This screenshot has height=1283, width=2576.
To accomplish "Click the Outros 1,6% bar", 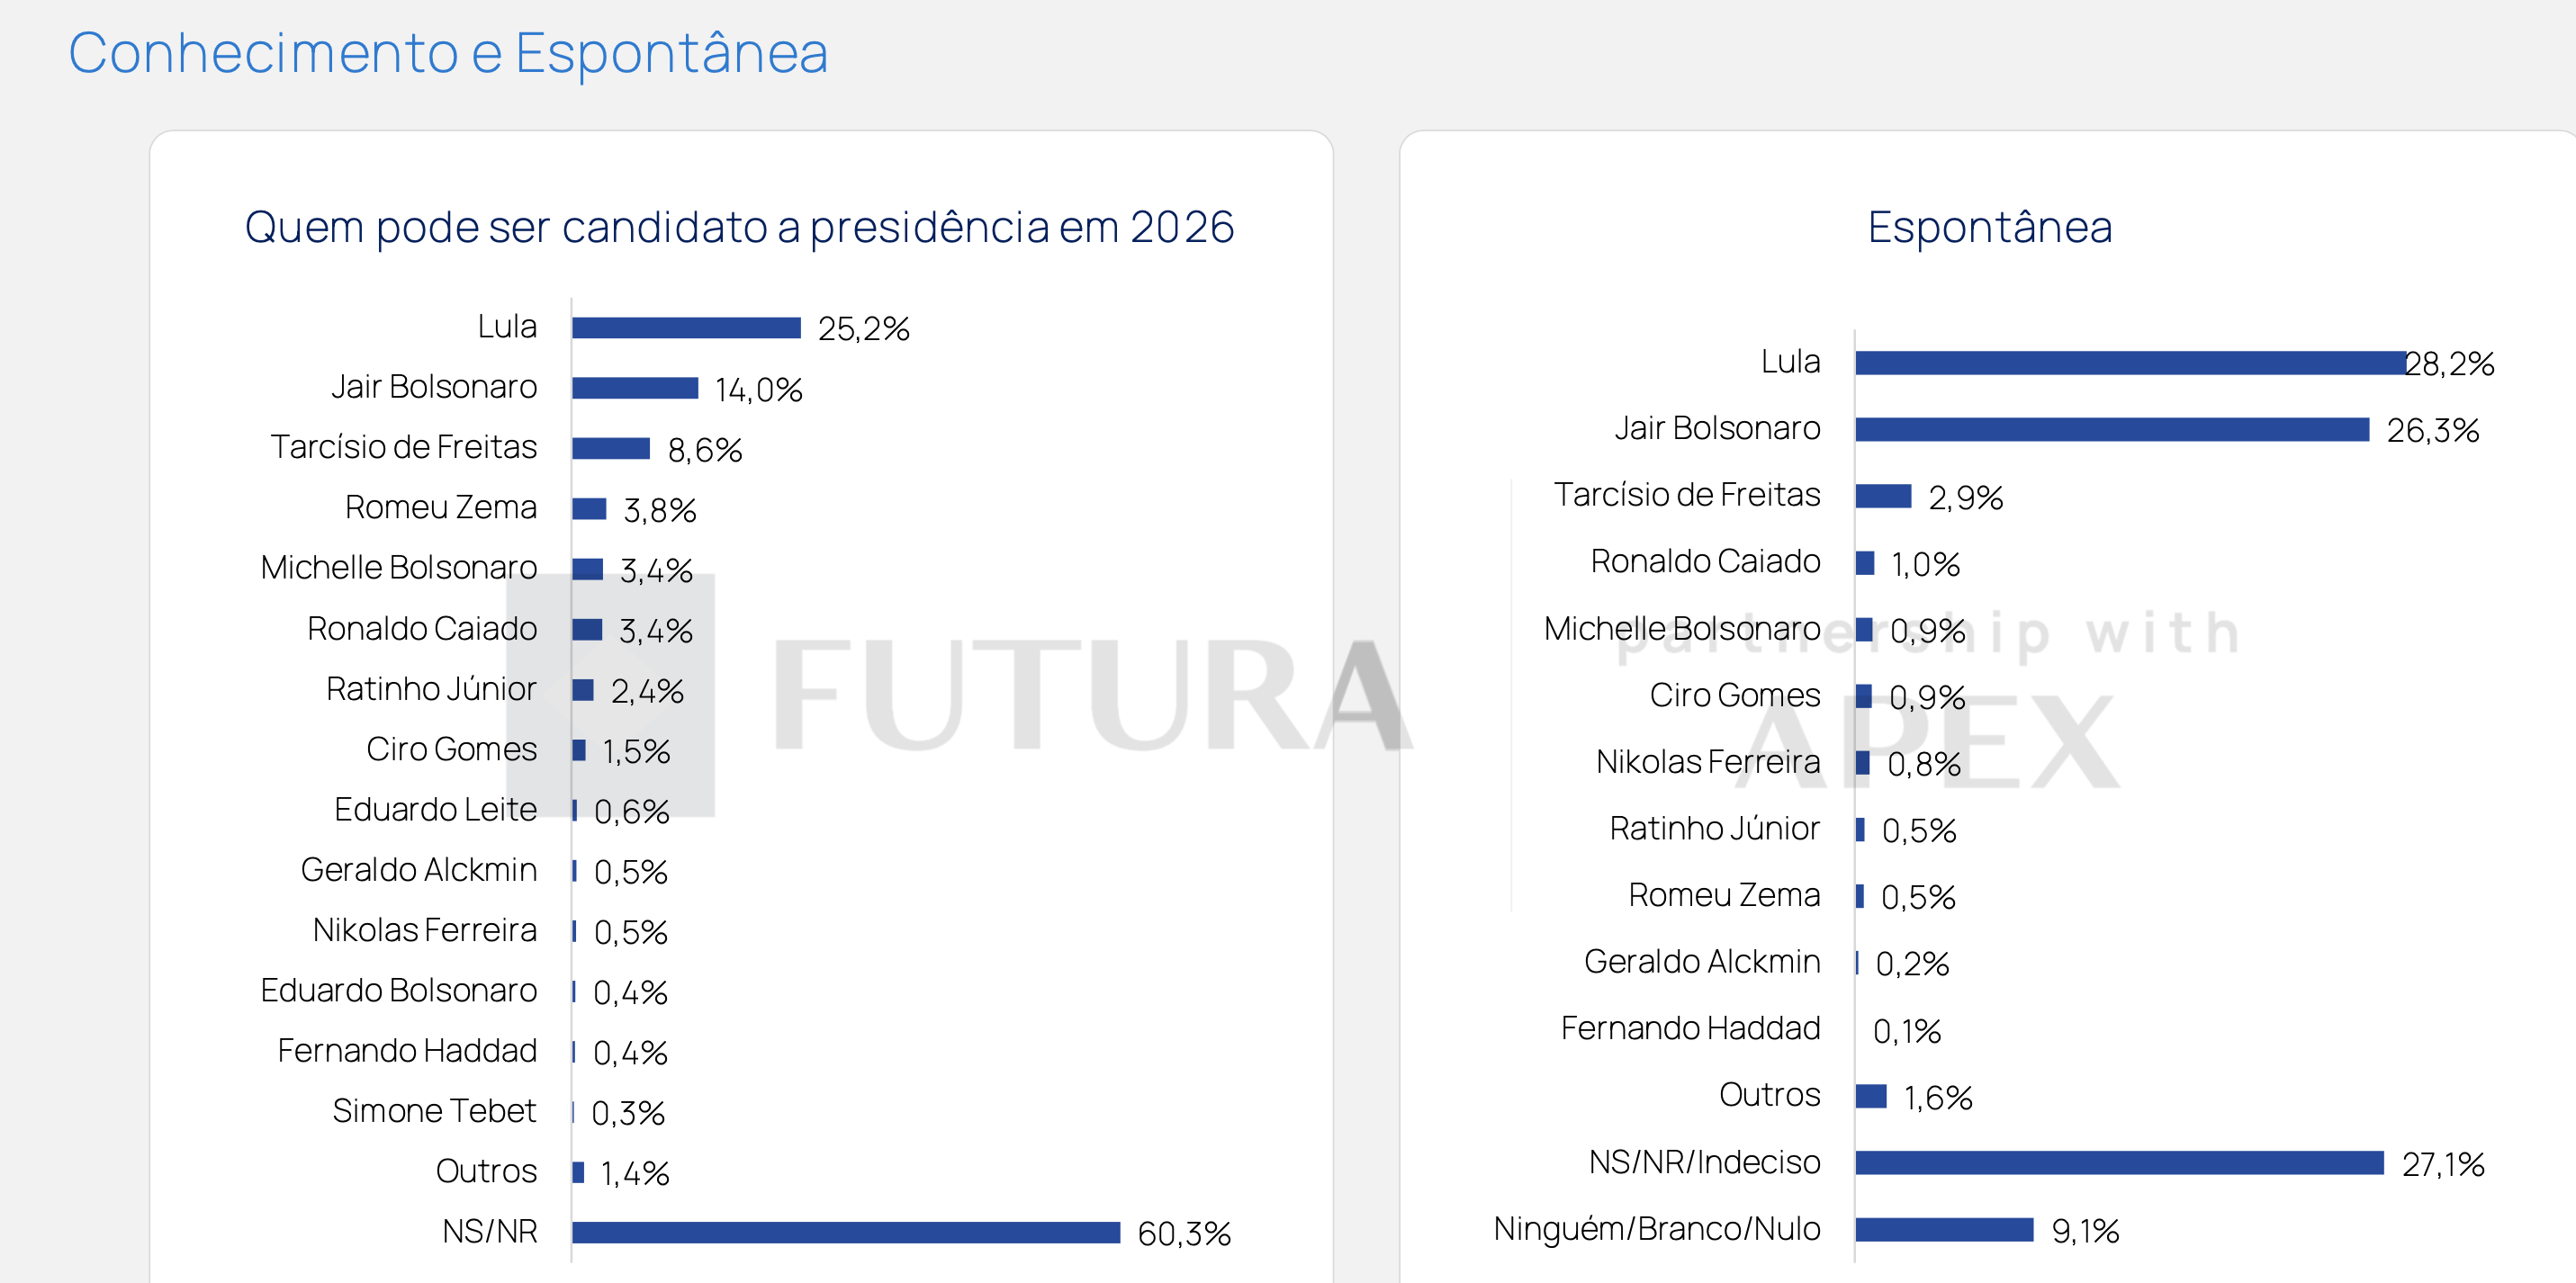I will (1870, 1096).
